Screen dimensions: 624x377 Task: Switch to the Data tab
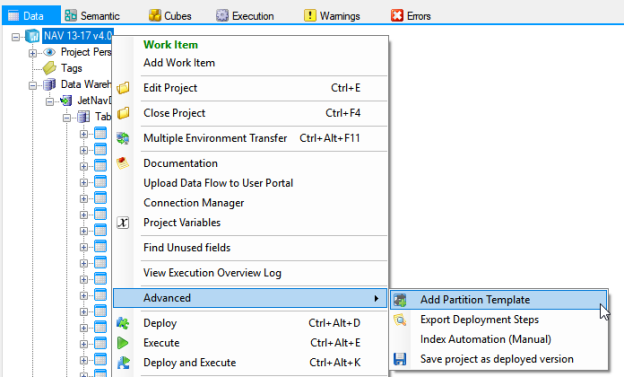[31, 16]
